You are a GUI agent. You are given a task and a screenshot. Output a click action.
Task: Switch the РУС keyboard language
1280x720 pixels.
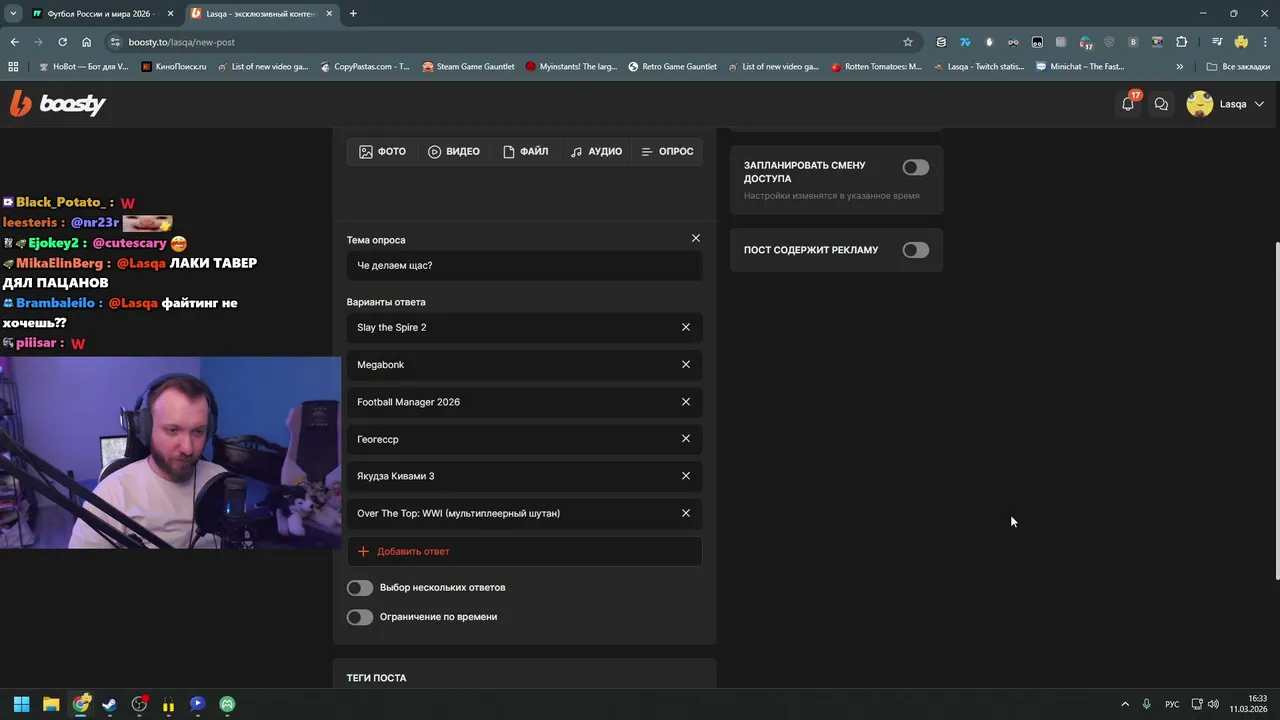coord(1172,704)
